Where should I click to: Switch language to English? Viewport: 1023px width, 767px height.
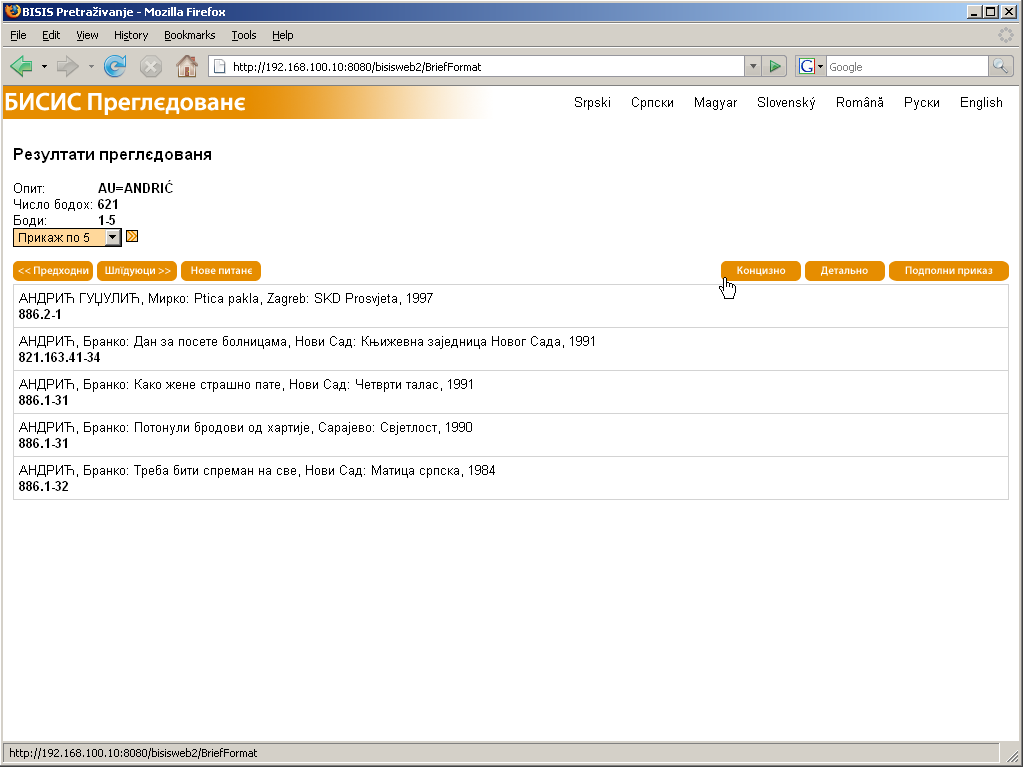point(981,102)
